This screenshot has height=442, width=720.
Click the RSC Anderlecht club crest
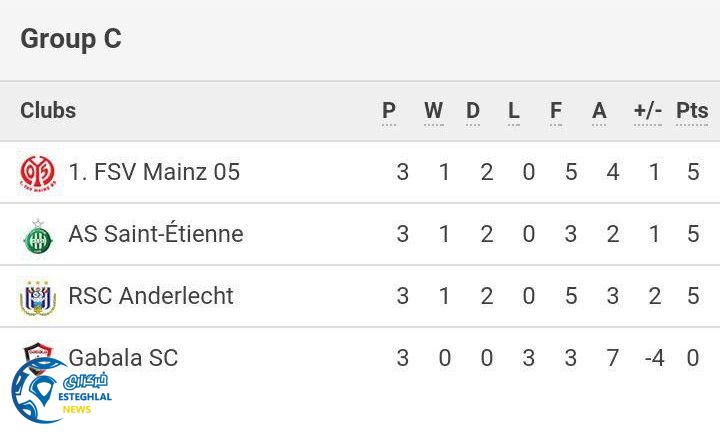tap(38, 297)
